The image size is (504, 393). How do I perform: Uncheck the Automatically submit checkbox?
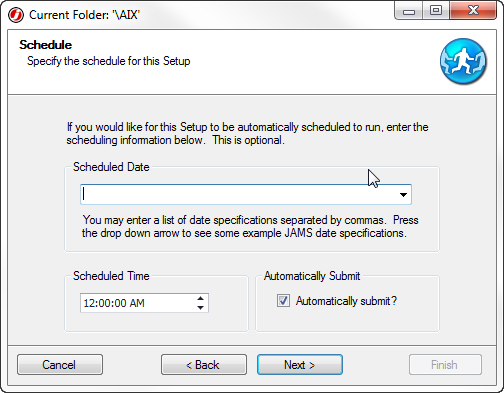tap(283, 301)
